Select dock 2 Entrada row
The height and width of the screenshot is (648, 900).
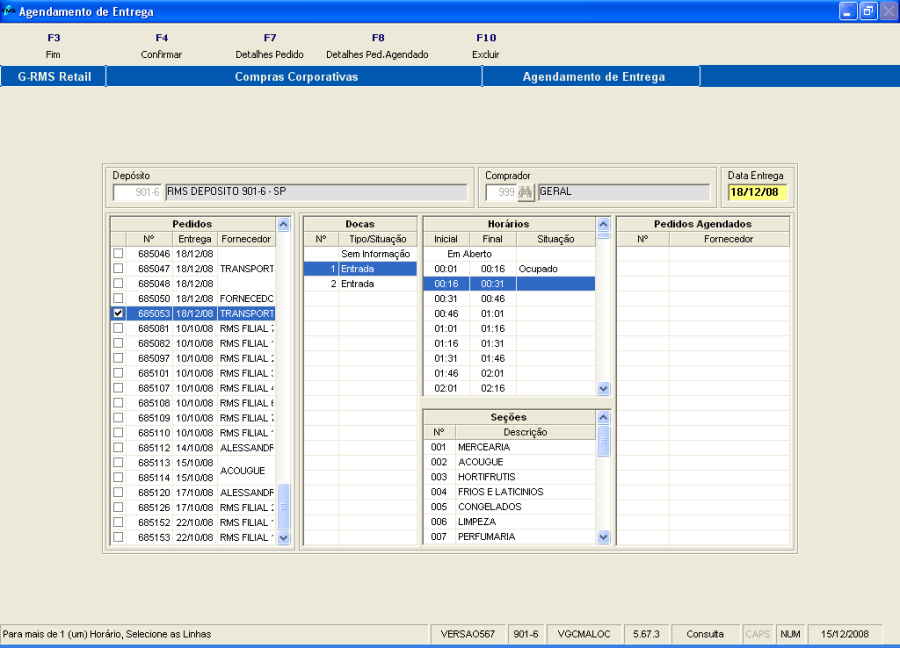pos(358,284)
